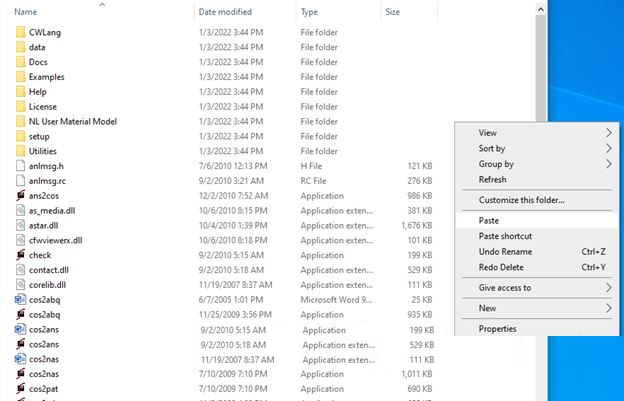Select Customize this folder...
Screen dimensions: 624x401
tap(536, 200)
